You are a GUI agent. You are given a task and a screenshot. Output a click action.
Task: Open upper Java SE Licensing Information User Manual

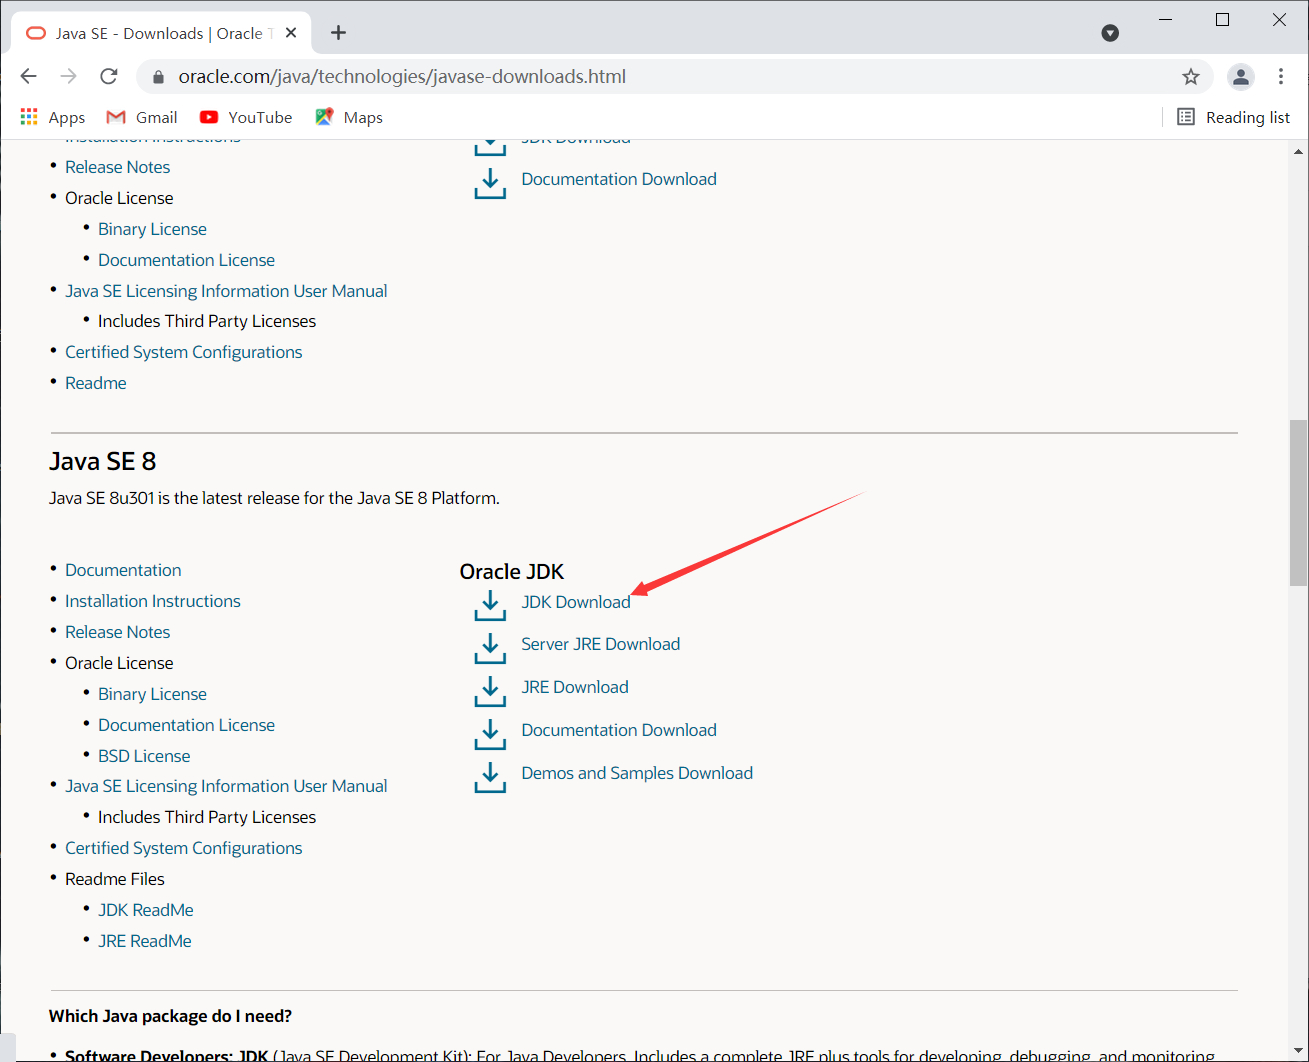coord(226,291)
